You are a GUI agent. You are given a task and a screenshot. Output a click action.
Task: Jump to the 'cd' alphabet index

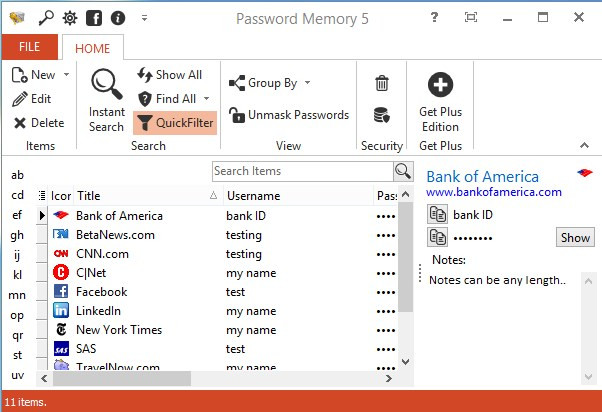point(17,195)
